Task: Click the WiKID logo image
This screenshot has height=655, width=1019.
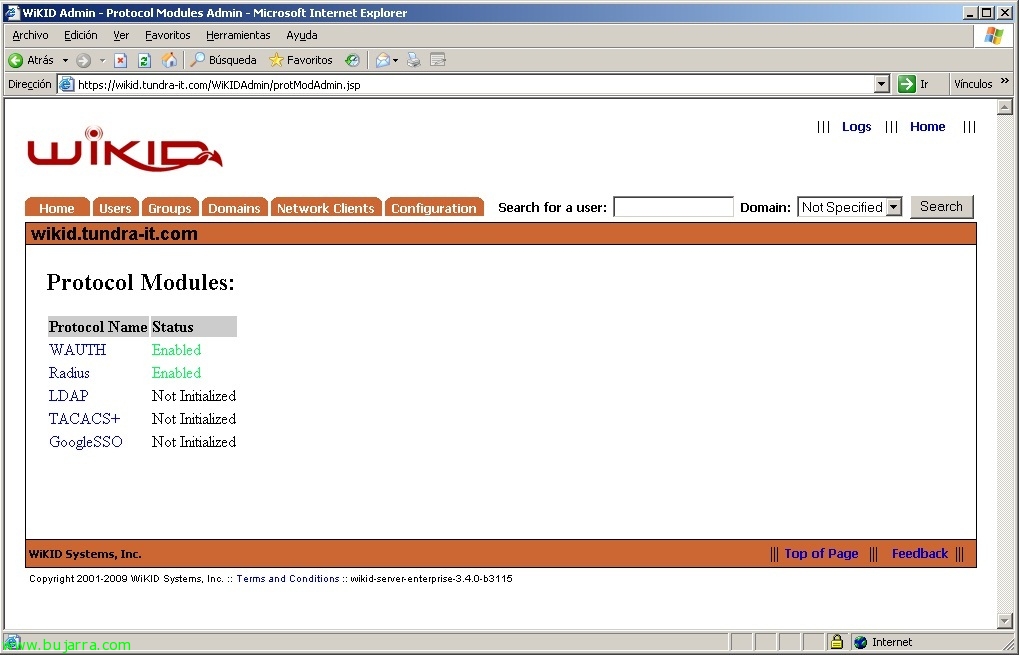Action: [125, 149]
